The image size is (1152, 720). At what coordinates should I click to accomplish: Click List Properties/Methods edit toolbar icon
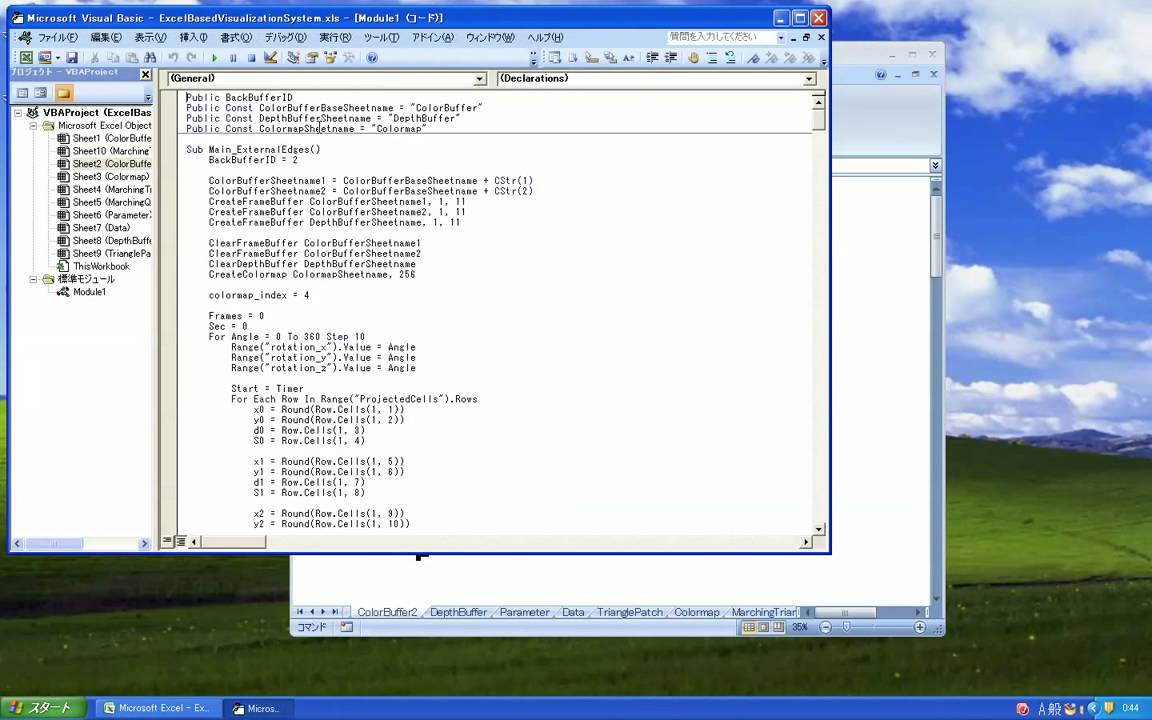click(x=555, y=57)
